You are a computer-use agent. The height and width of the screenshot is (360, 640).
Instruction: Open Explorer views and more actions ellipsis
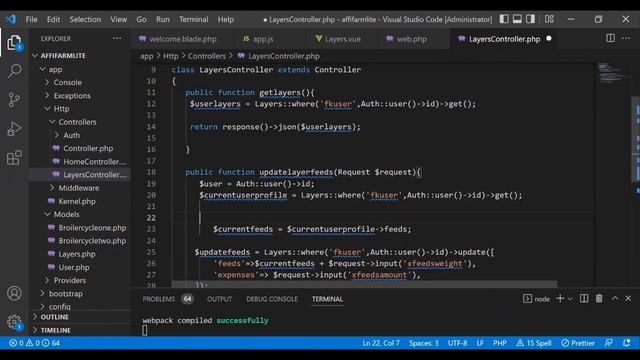pos(117,38)
